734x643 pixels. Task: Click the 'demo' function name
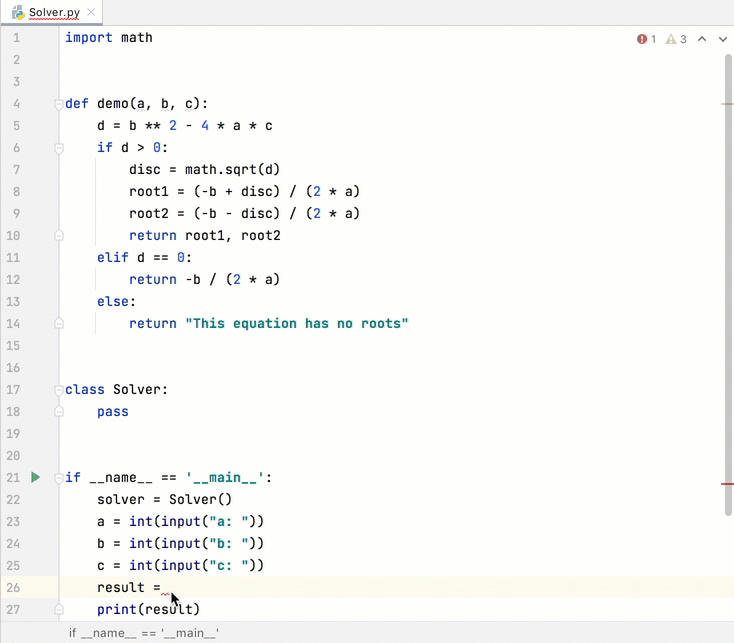[113, 103]
